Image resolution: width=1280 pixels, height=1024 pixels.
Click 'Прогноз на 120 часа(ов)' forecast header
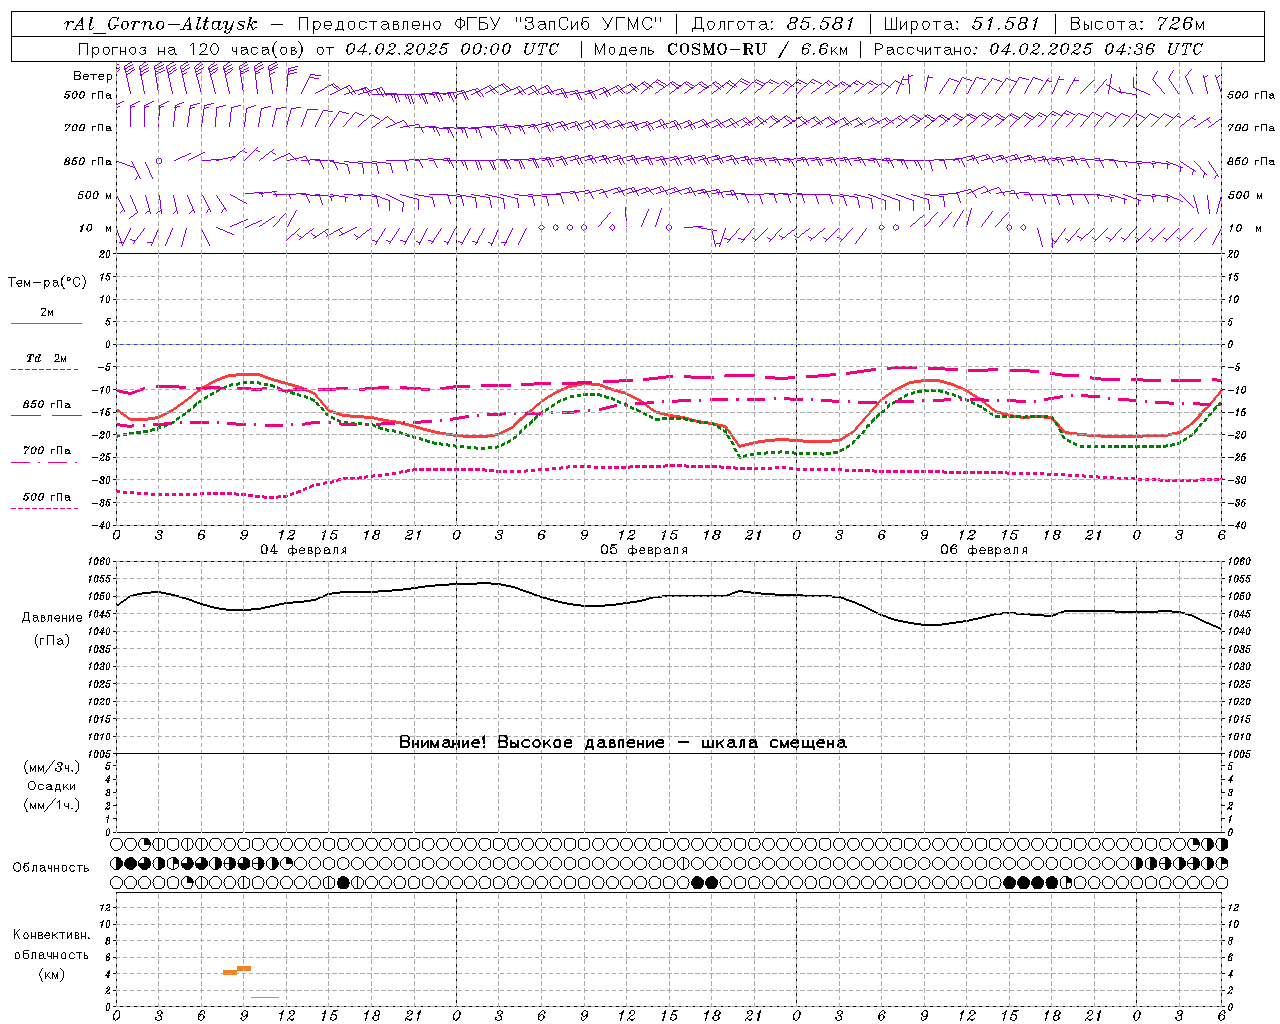pos(192,49)
